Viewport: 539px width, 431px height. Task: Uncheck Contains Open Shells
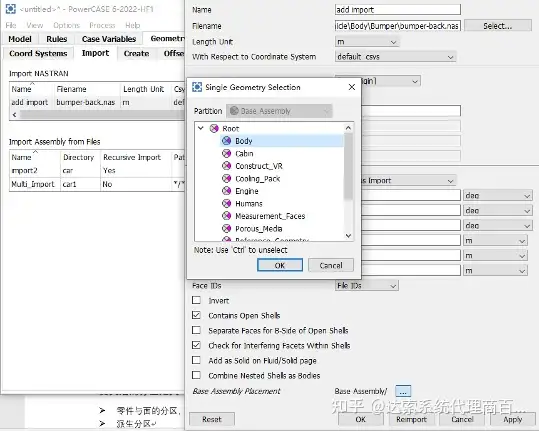coord(196,315)
